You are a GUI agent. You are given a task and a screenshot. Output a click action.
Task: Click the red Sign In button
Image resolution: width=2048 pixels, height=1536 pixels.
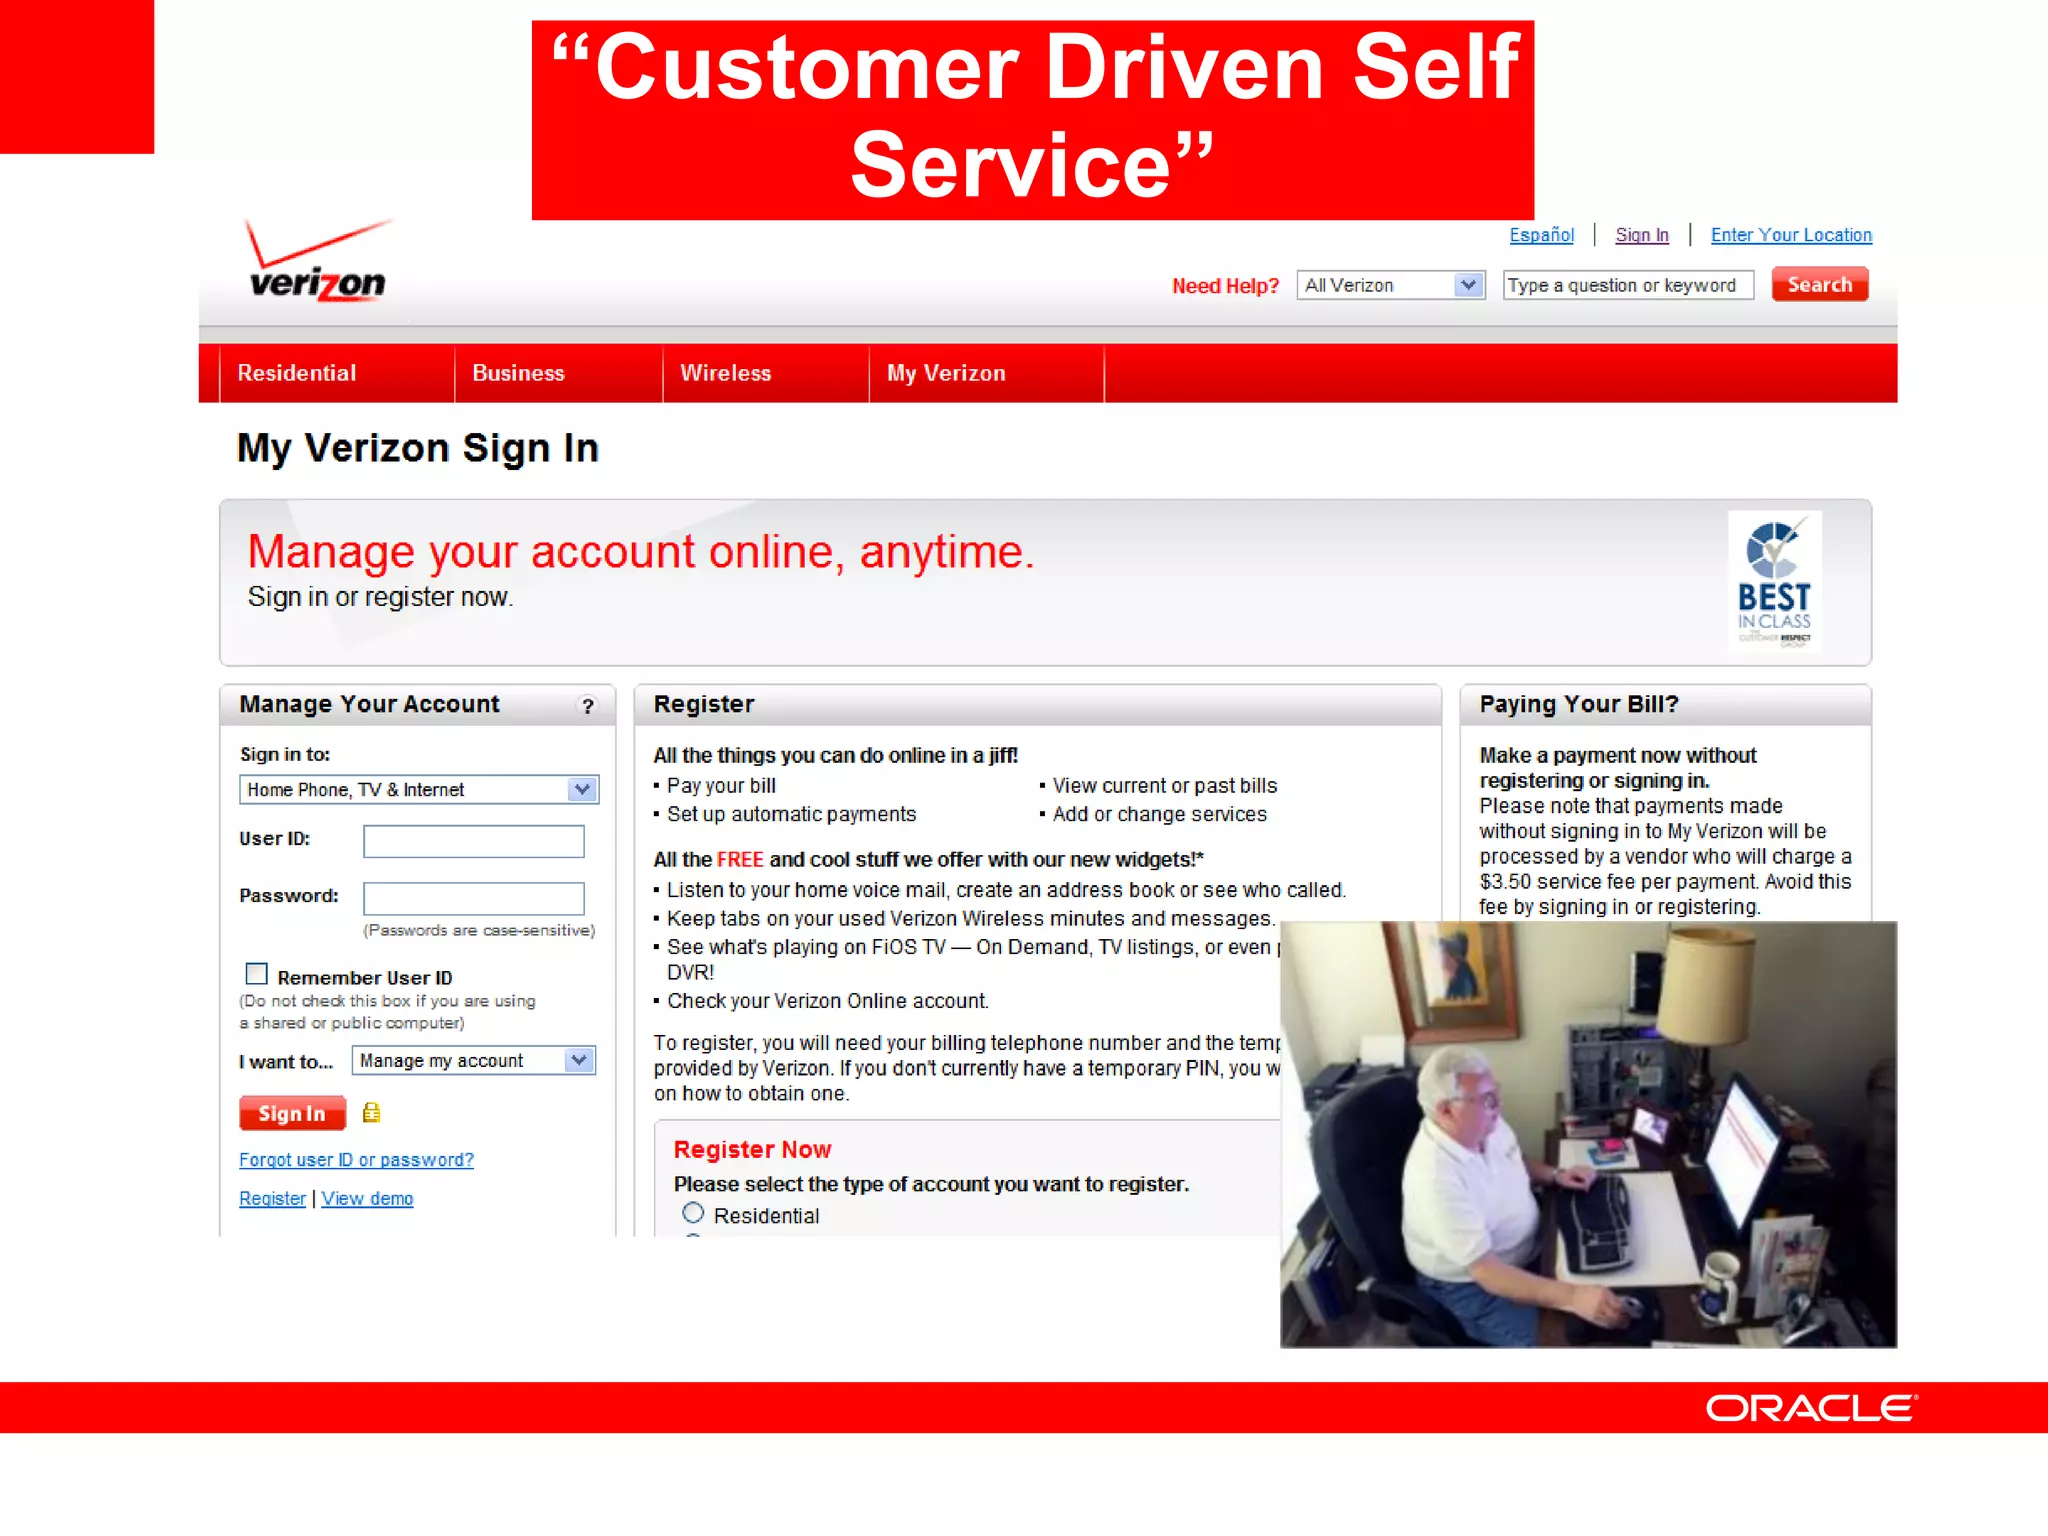(x=292, y=1113)
